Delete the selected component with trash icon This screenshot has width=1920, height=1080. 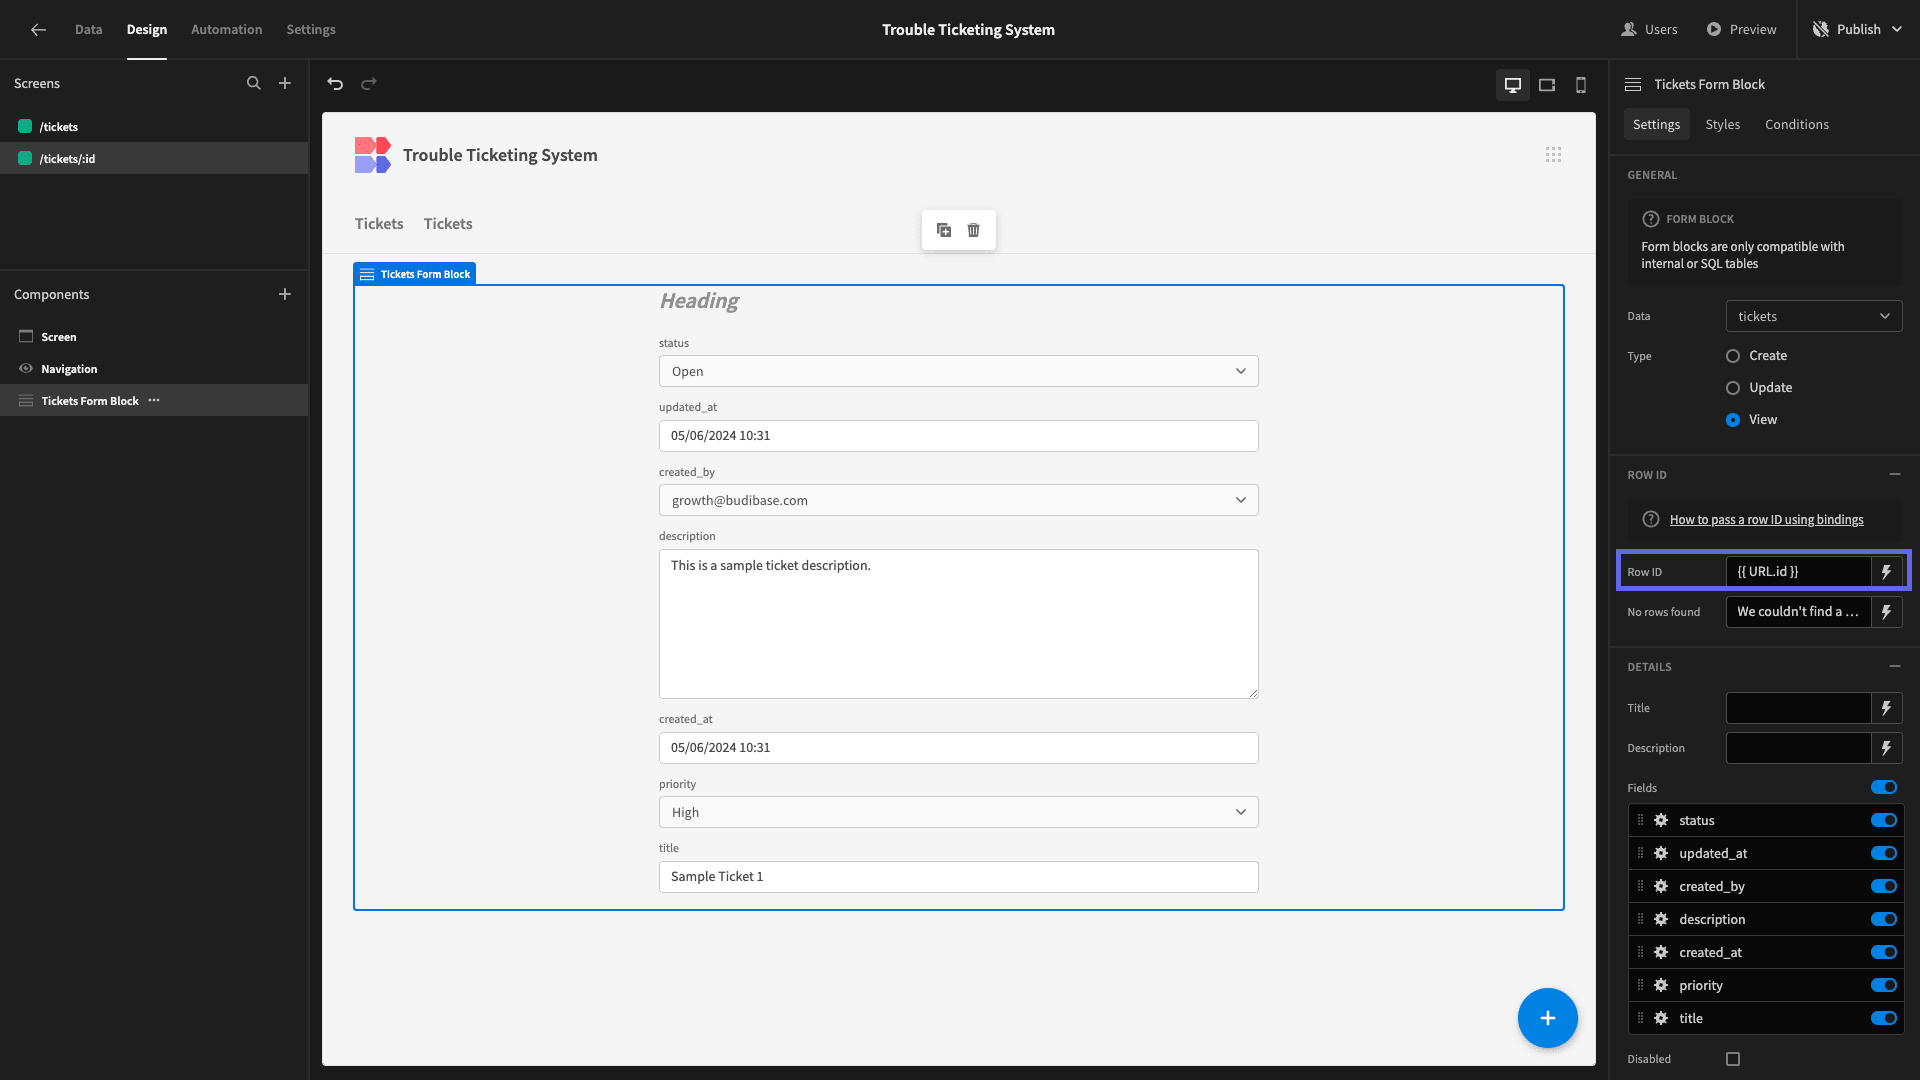(x=974, y=230)
